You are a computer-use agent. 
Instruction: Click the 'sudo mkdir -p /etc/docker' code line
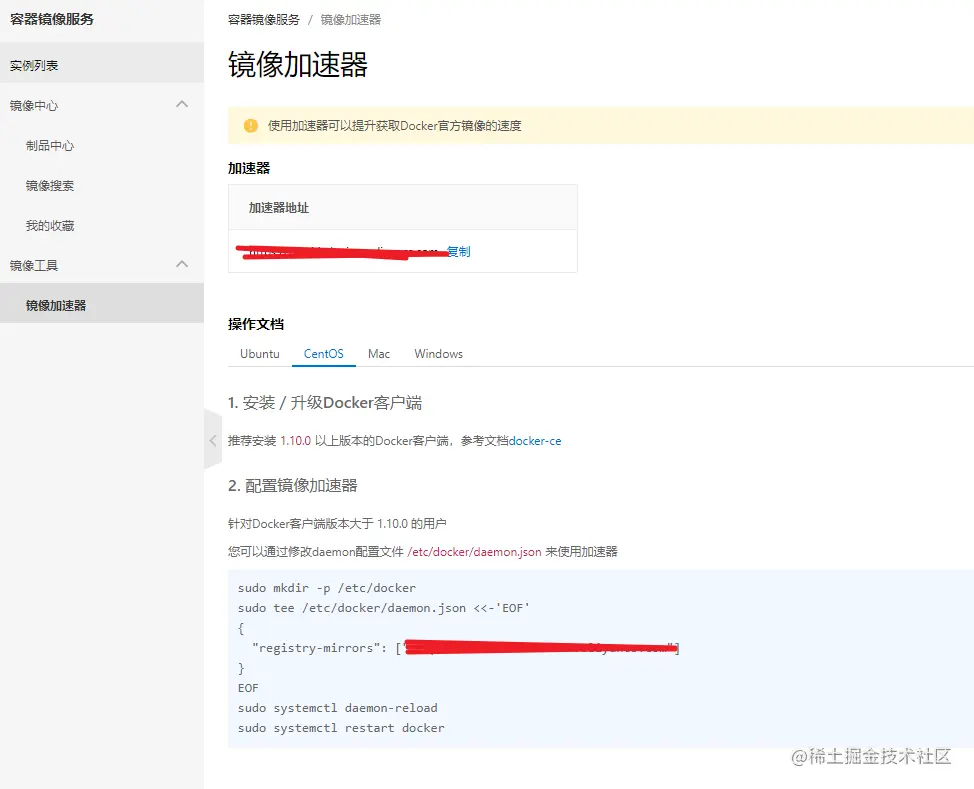327,588
